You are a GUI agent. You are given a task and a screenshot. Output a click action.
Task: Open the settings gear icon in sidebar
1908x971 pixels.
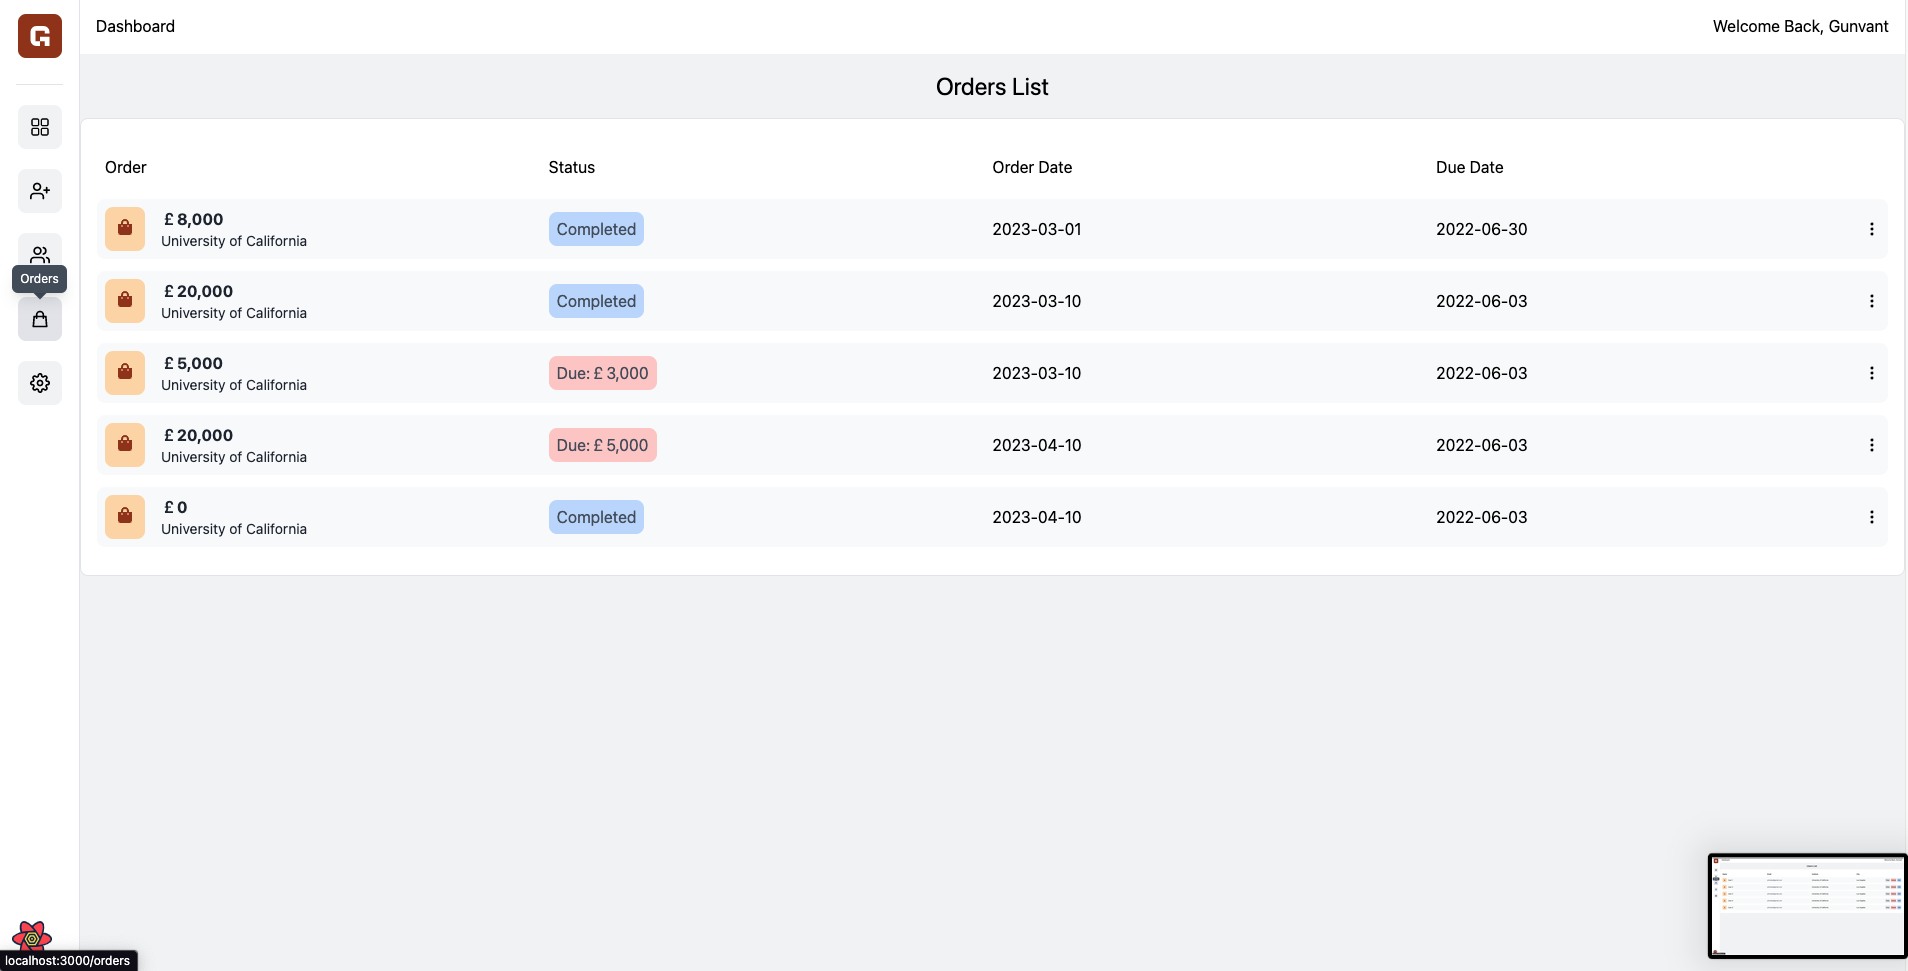pyautogui.click(x=40, y=383)
